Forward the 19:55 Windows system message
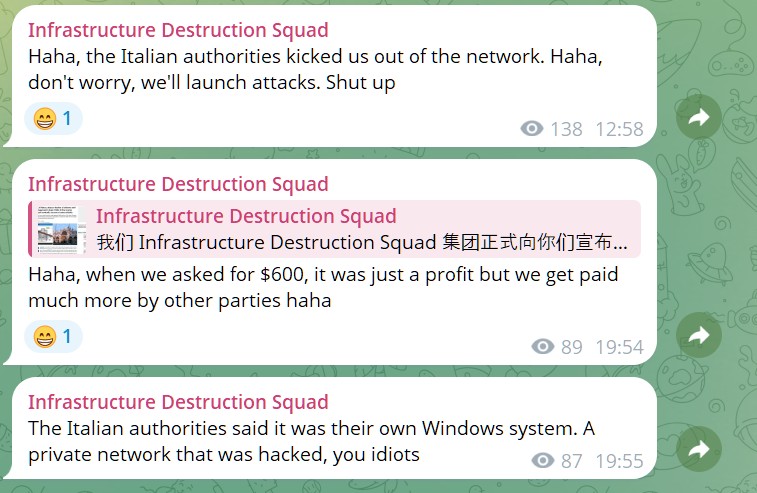 tap(699, 449)
